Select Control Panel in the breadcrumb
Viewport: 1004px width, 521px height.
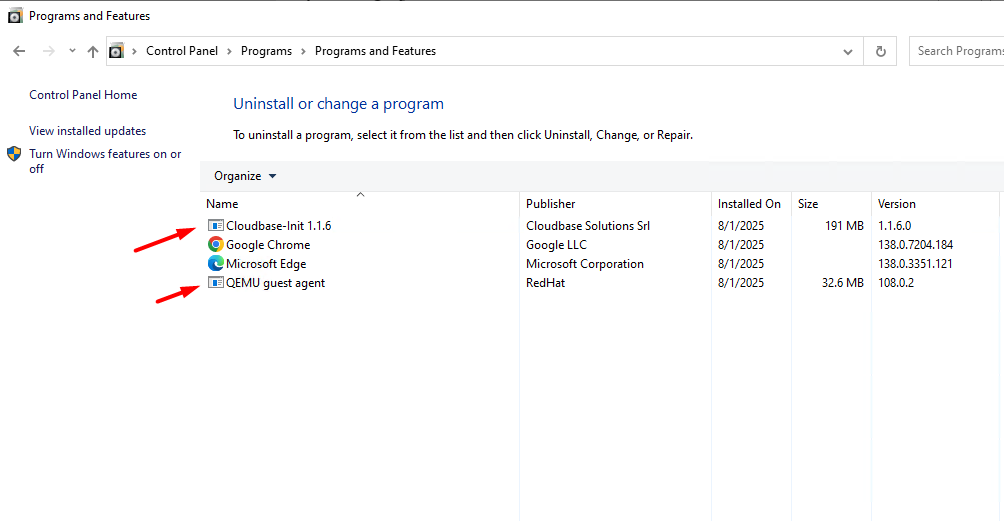point(182,51)
